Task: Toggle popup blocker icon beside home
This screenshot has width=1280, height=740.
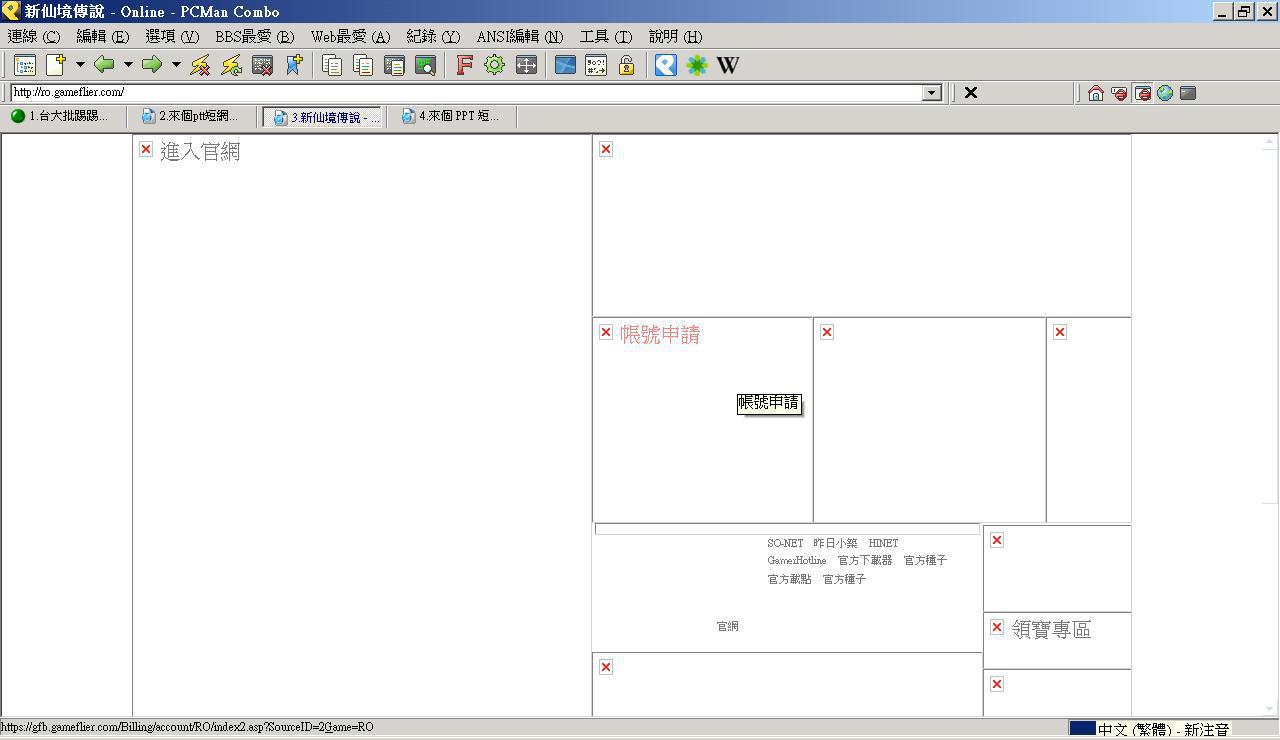Action: pos(1119,93)
